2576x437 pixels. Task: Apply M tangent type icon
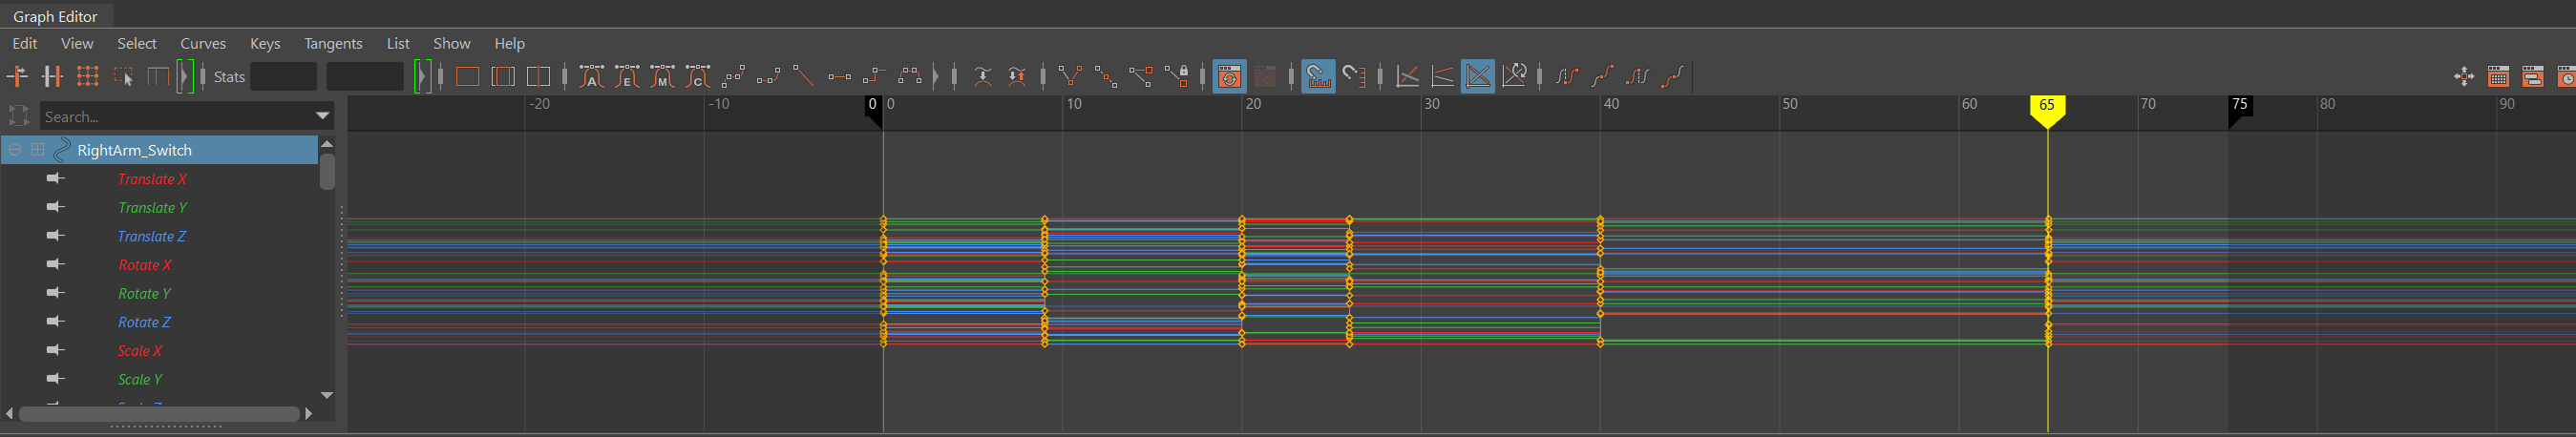662,76
